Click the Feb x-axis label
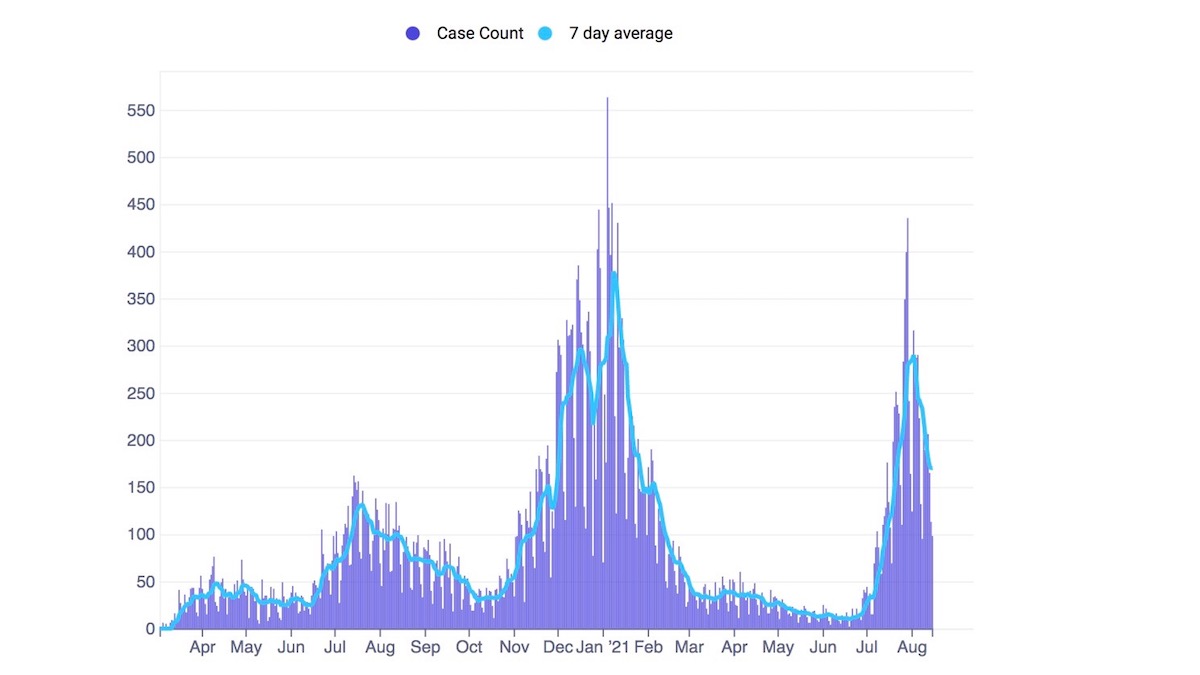Viewport: 1200px width, 675px height. 647,647
